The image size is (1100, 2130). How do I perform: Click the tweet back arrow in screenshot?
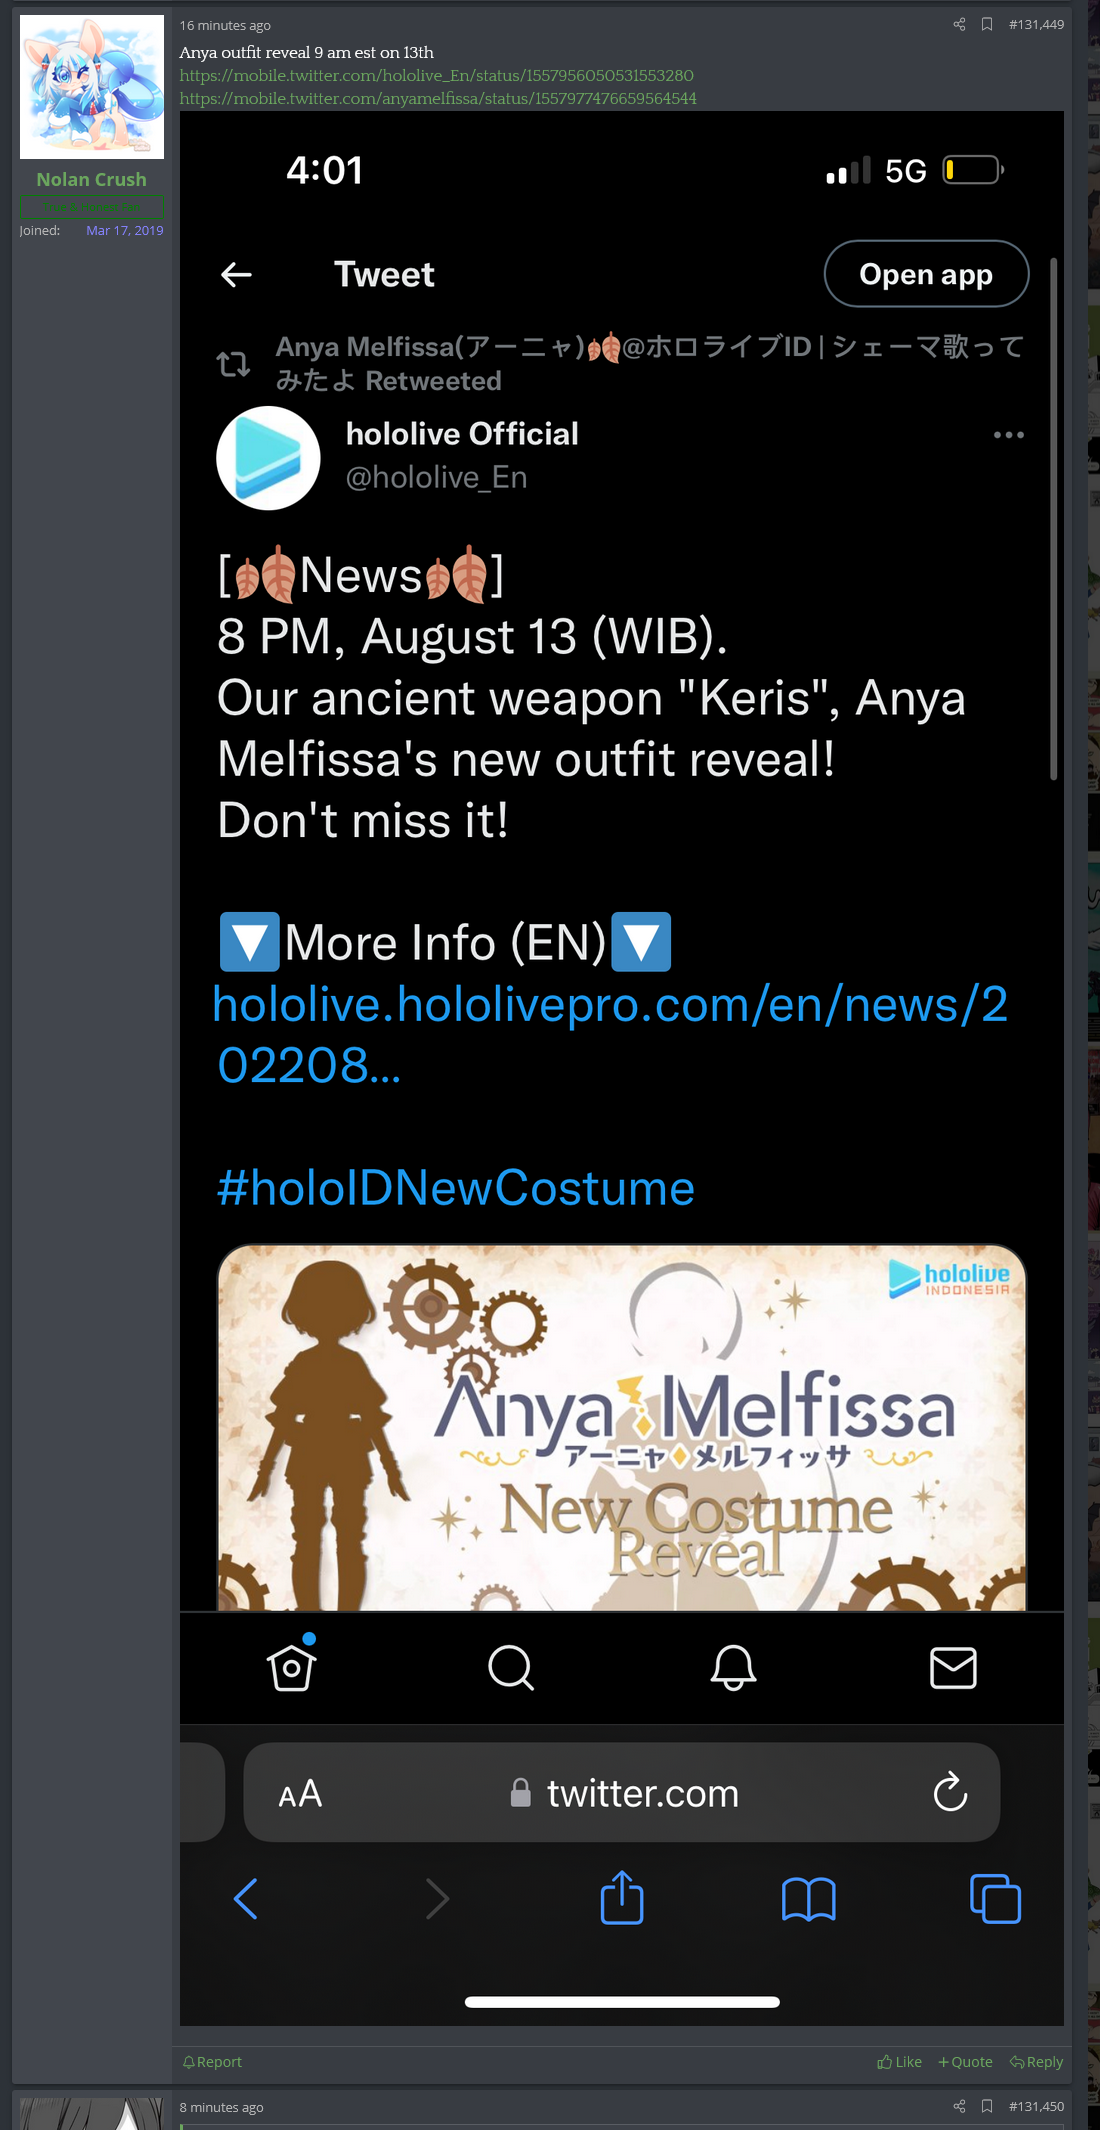236,274
